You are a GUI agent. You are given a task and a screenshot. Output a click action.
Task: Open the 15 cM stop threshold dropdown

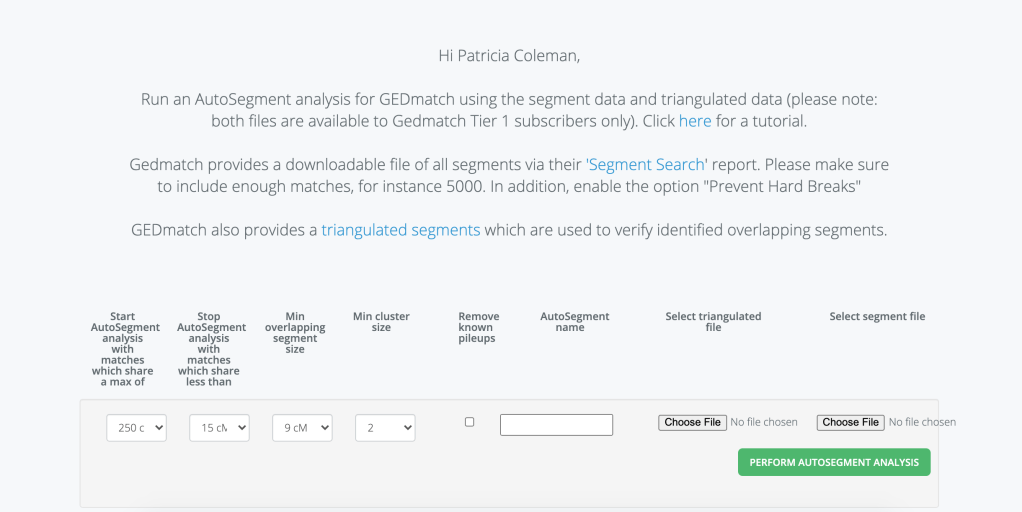click(219, 428)
